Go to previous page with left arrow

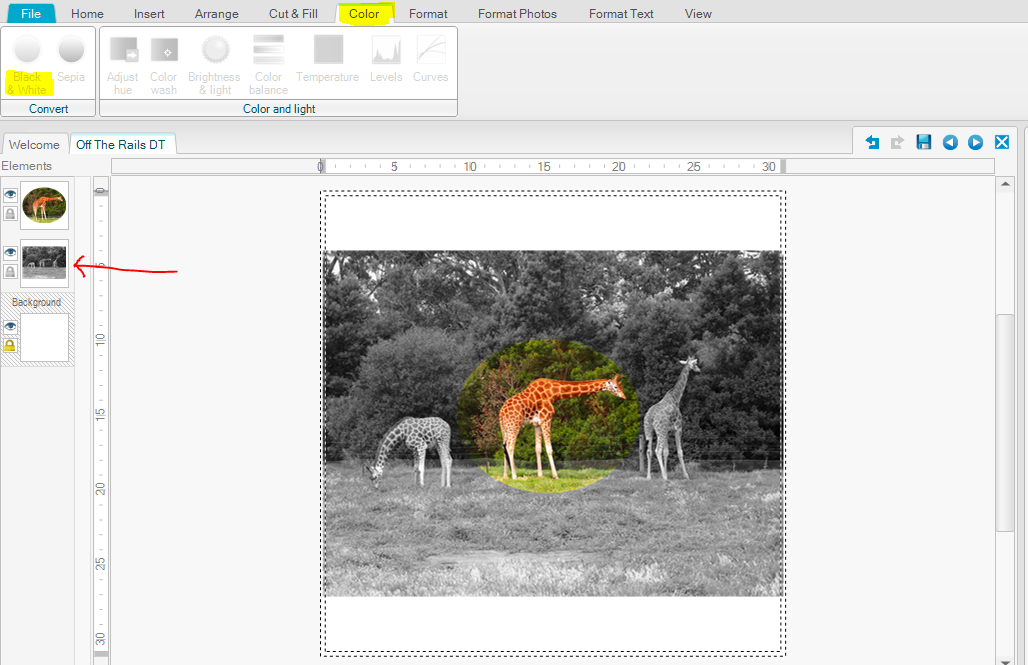[950, 142]
